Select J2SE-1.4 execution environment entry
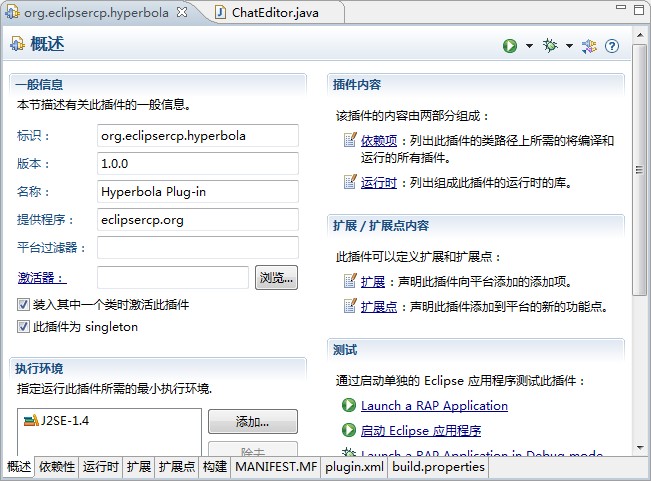Viewport: 651px width, 481px height. [x=56, y=421]
